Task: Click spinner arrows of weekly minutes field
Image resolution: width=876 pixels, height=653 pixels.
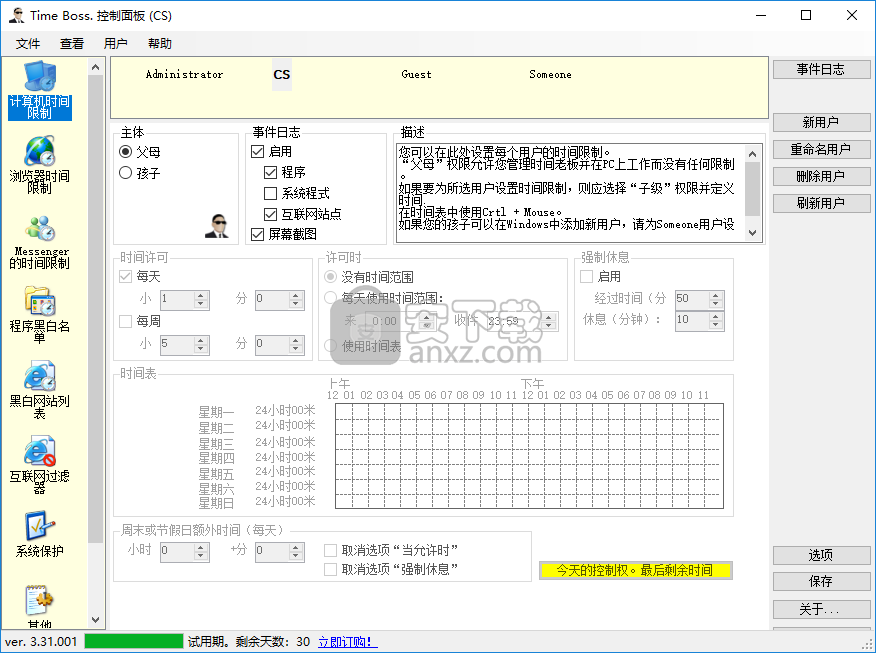Action: coord(296,345)
